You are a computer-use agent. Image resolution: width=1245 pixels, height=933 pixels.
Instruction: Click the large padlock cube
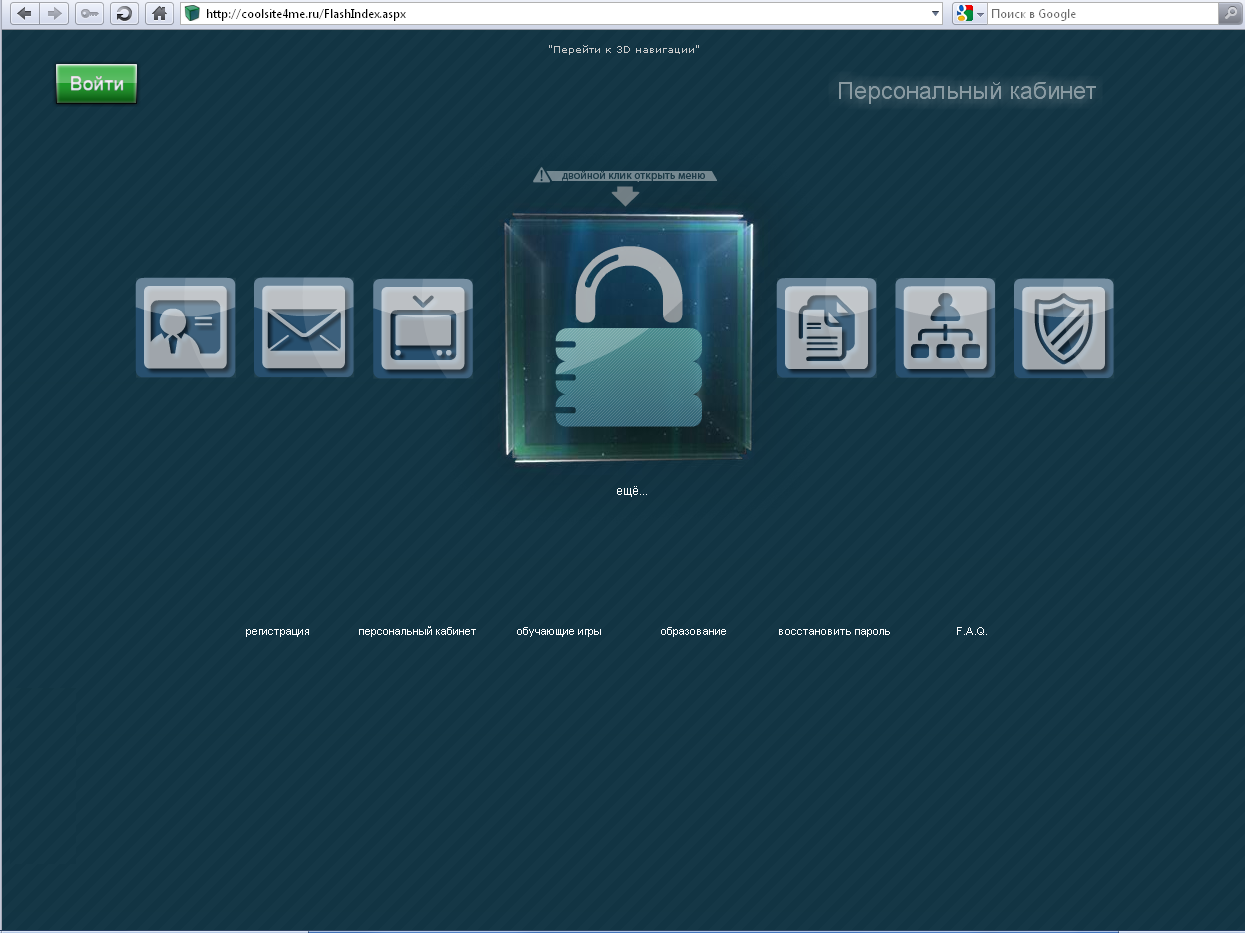(628, 340)
